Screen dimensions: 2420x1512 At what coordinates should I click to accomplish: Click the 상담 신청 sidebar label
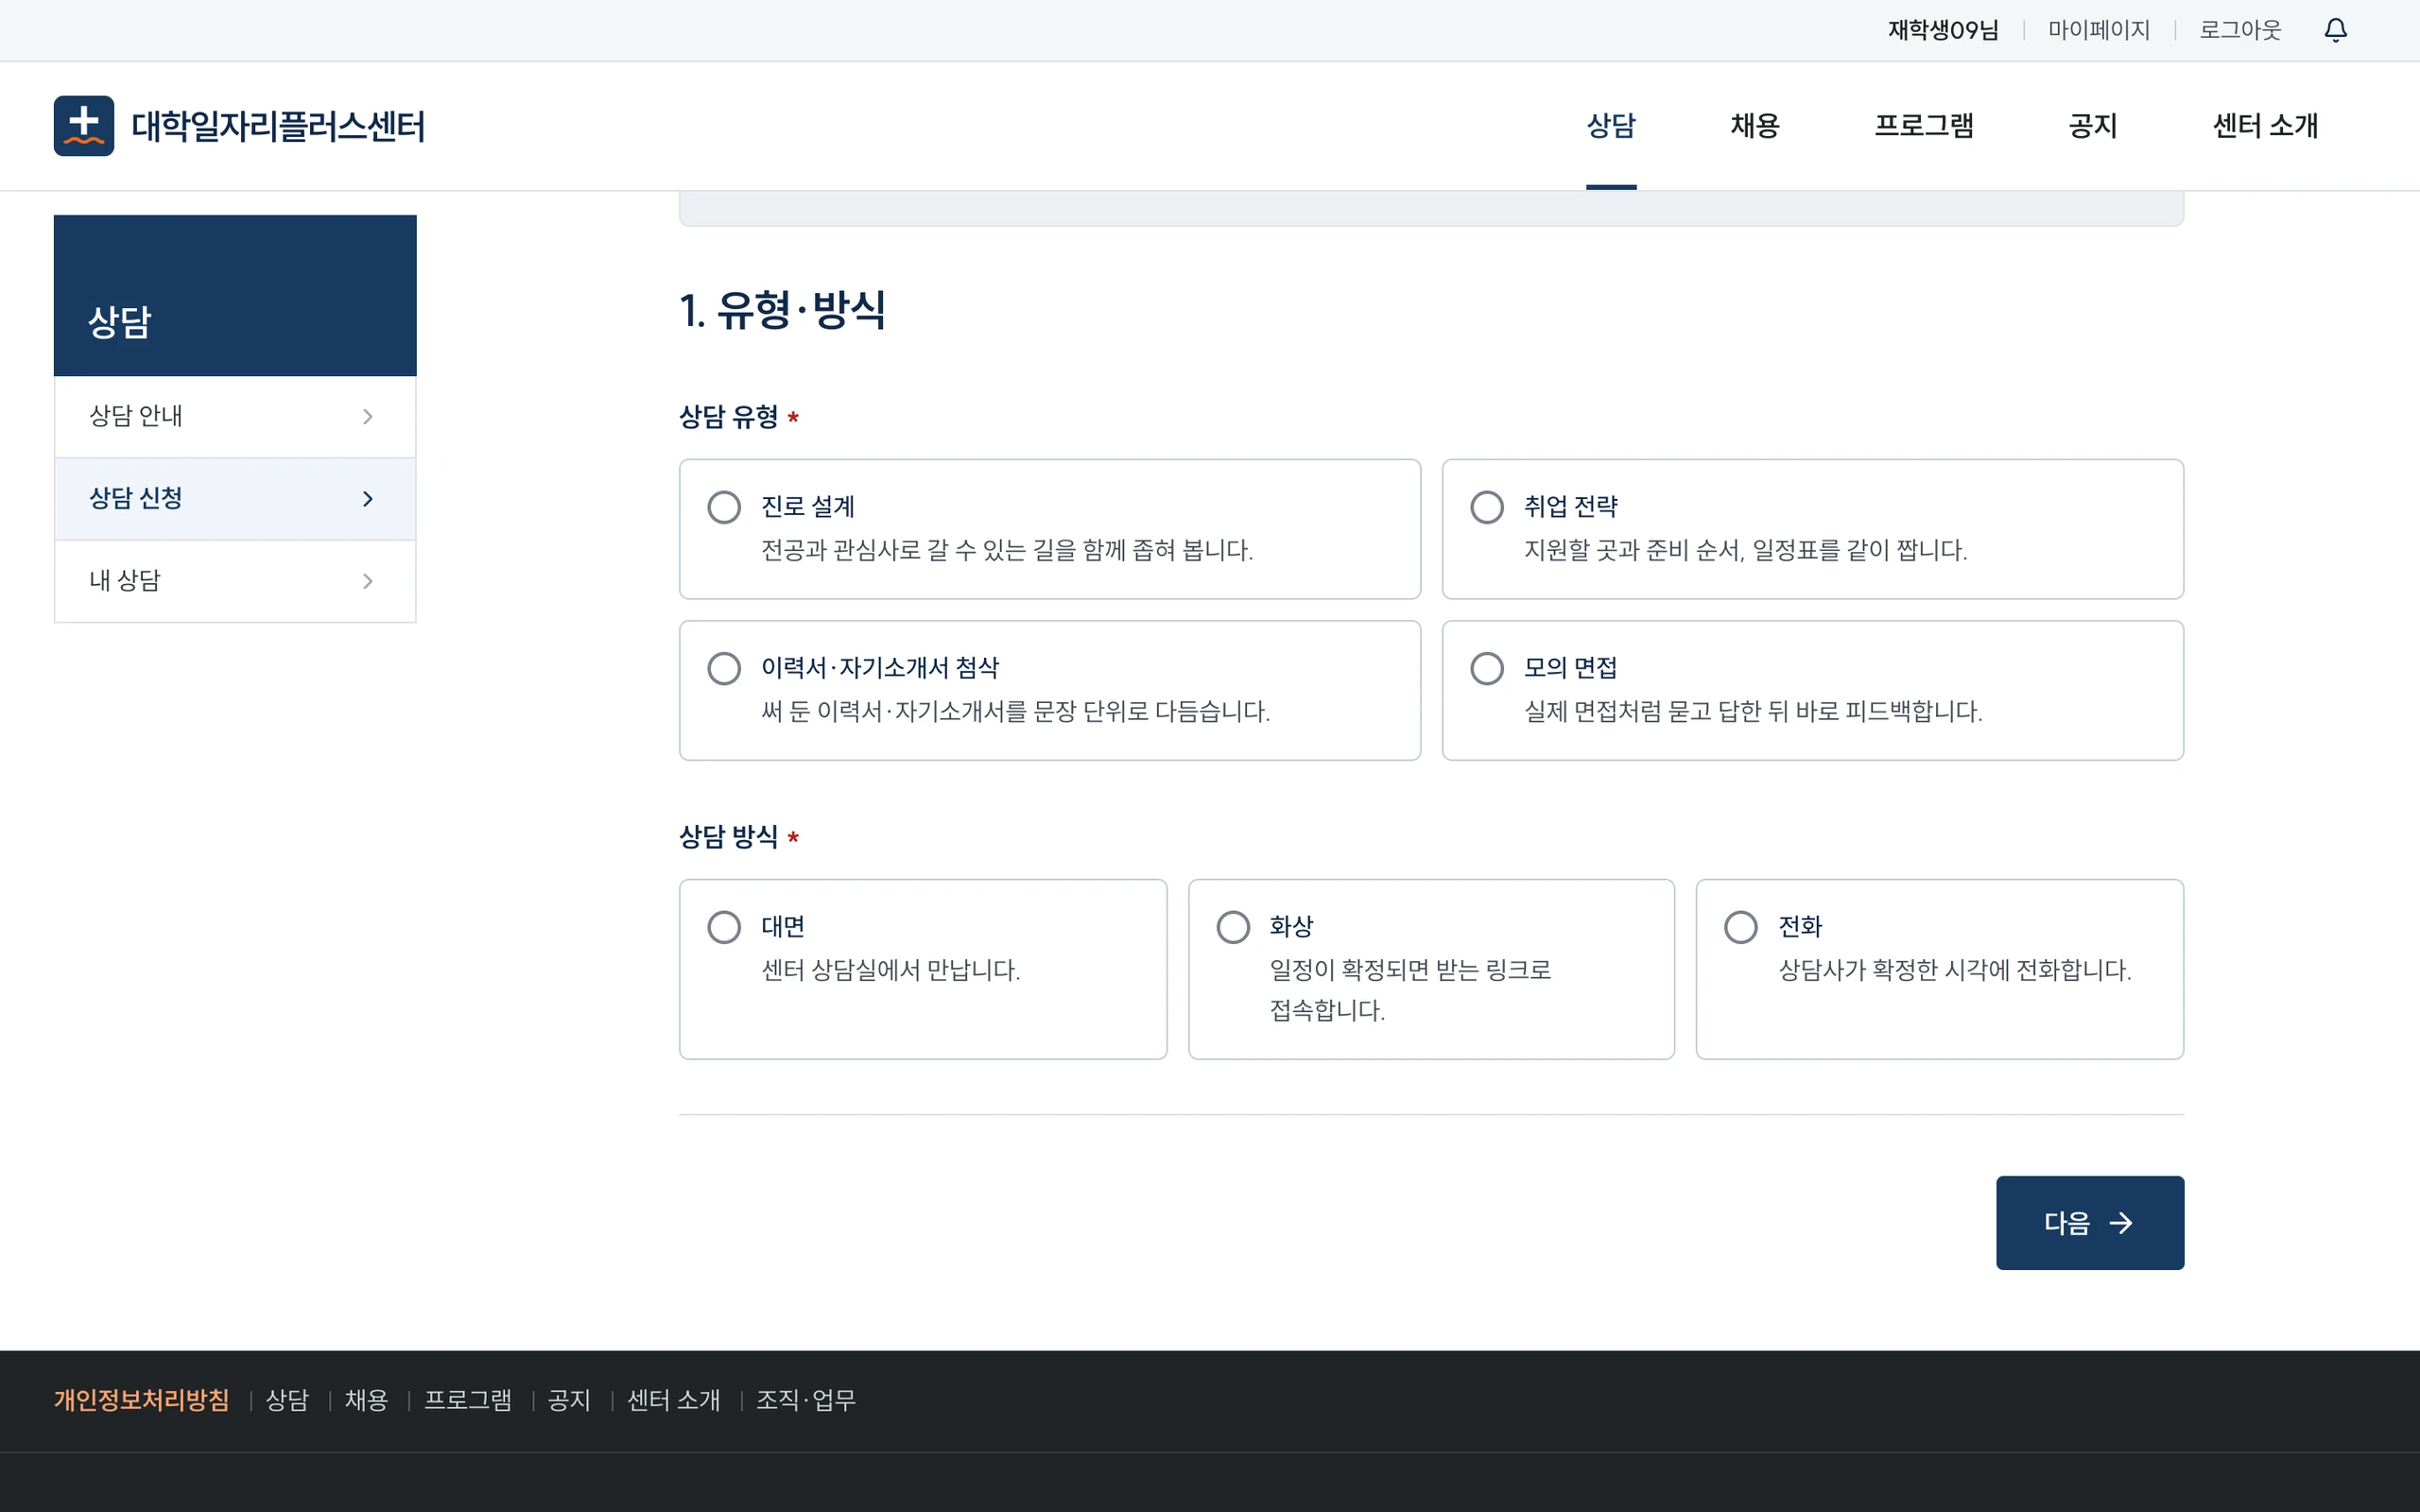coord(136,498)
